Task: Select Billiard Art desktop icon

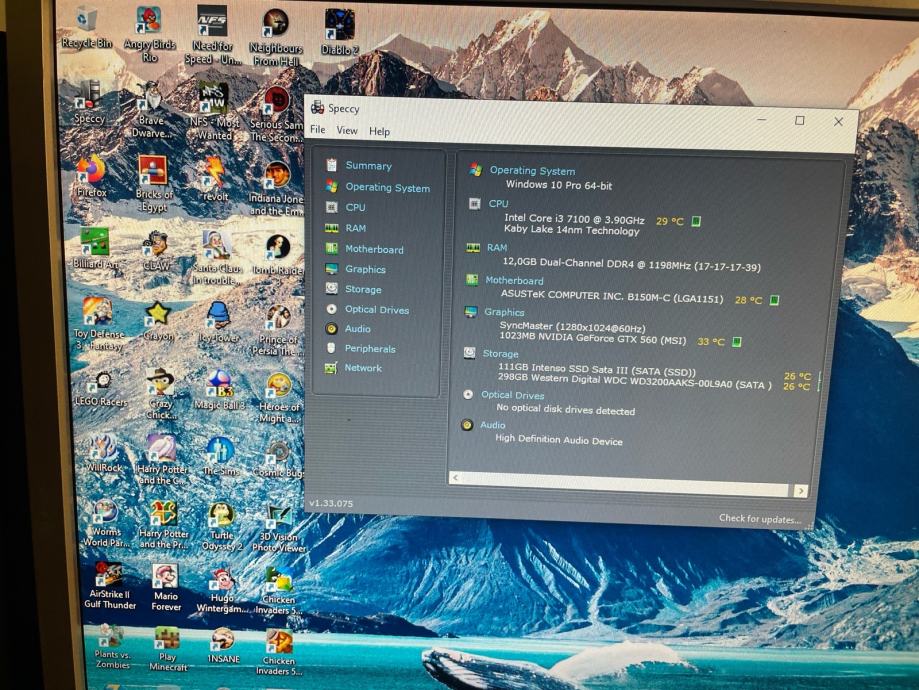Action: pyautogui.click(x=96, y=247)
